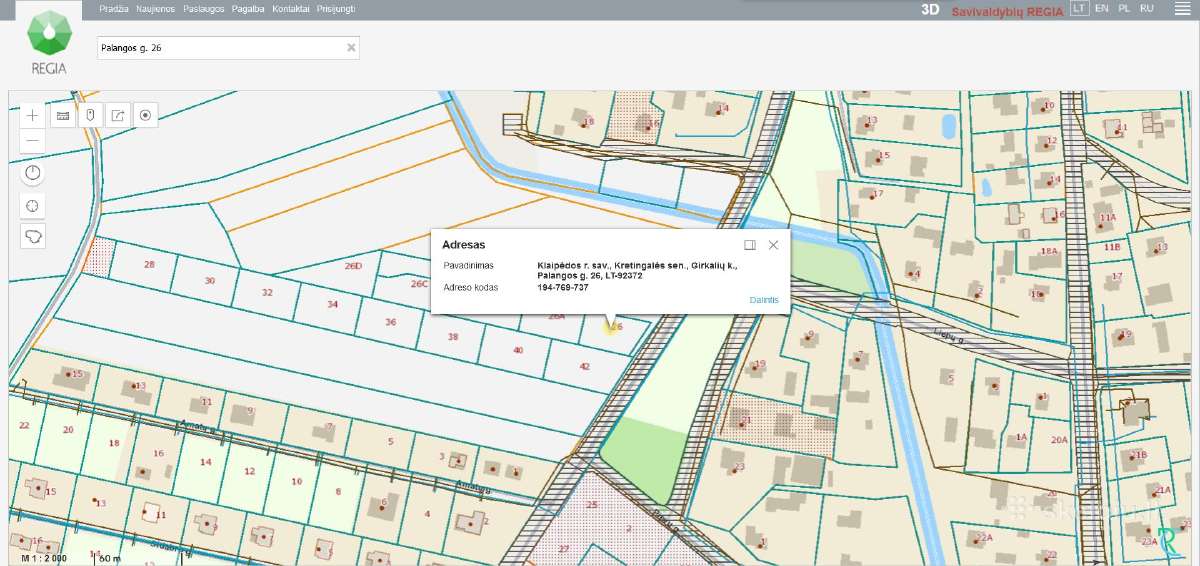Select the ruler measurement tool
This screenshot has width=1200, height=566.
point(63,116)
